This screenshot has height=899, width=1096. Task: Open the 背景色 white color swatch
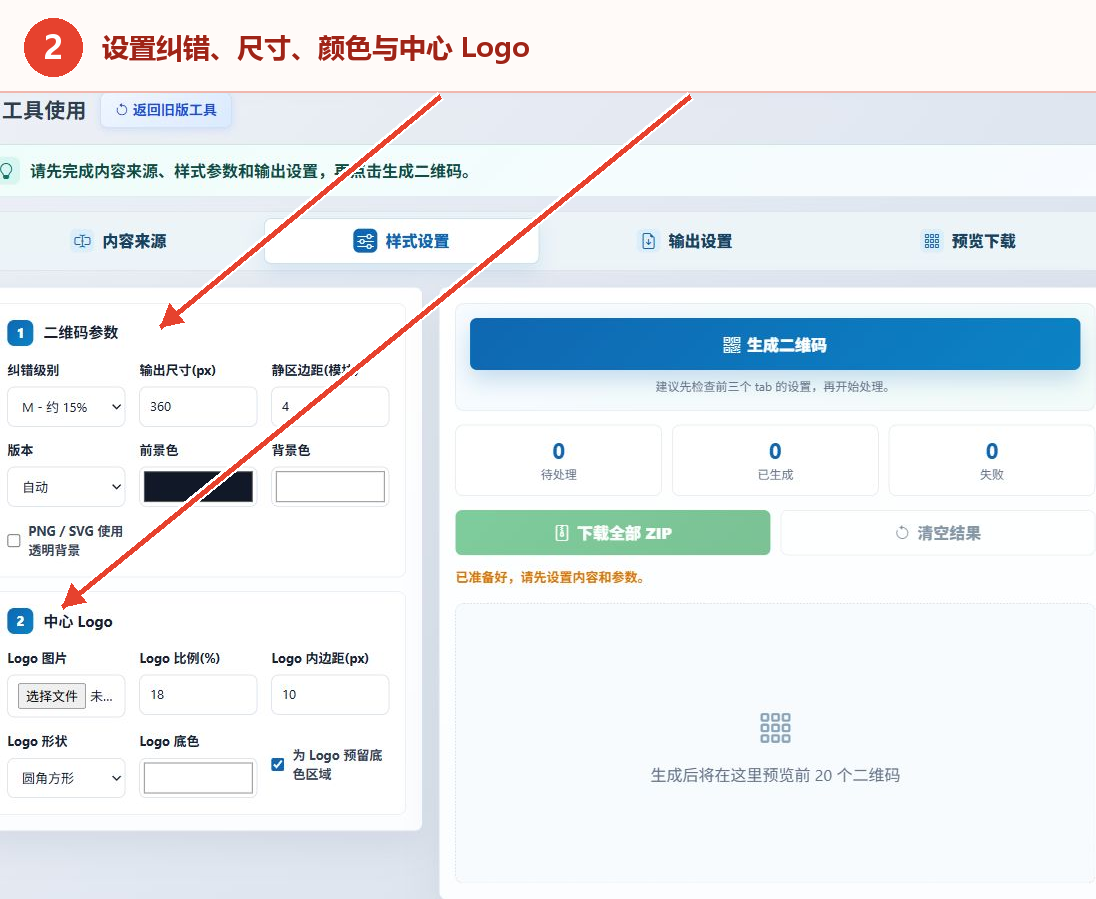click(330, 487)
